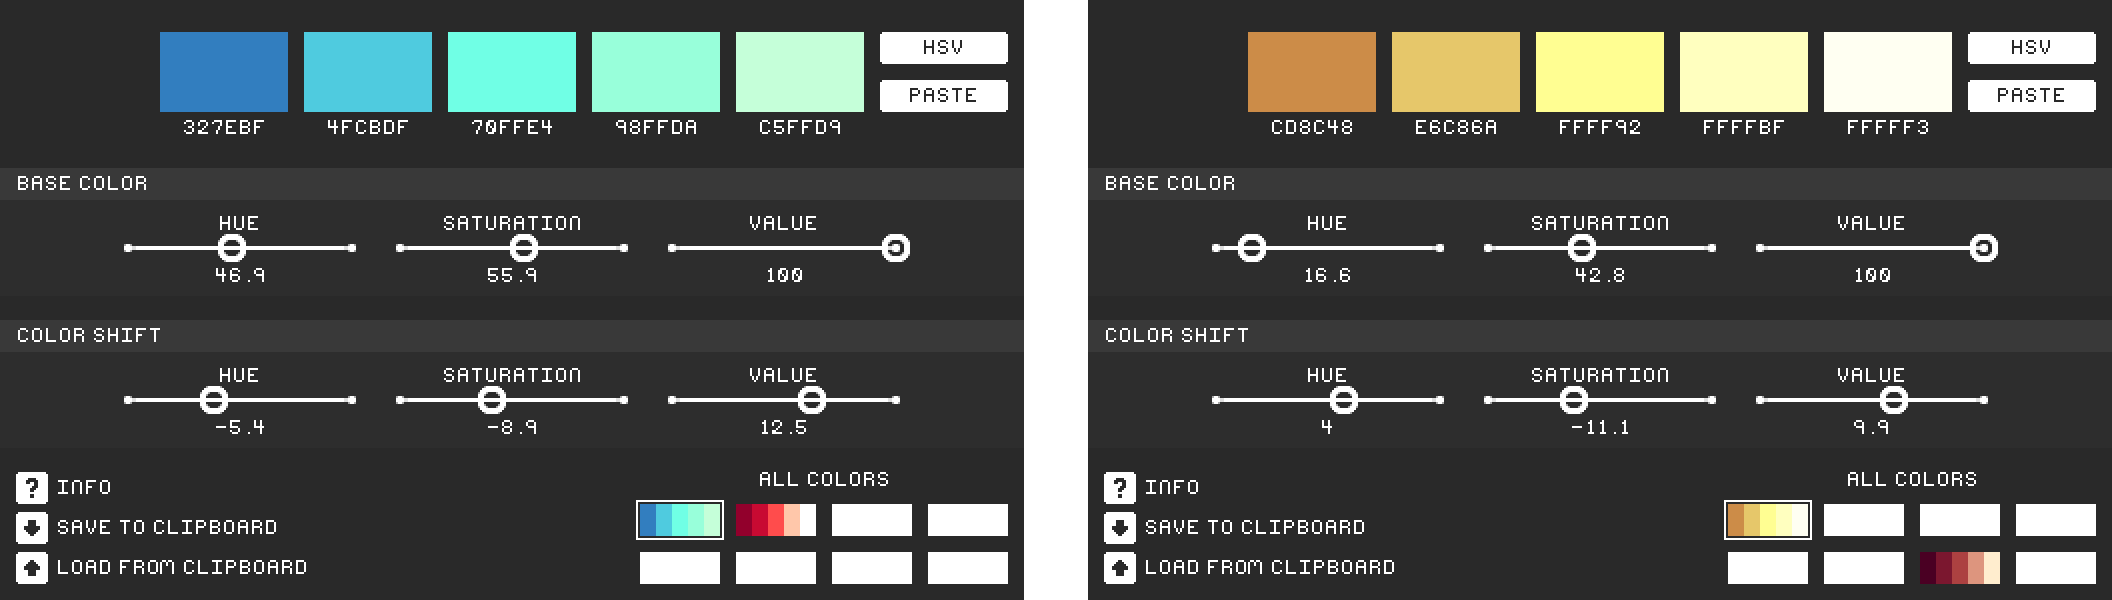The height and width of the screenshot is (600, 2112).
Task: Click the Base Color hue slider handle at 46.9
Action: click(232, 248)
